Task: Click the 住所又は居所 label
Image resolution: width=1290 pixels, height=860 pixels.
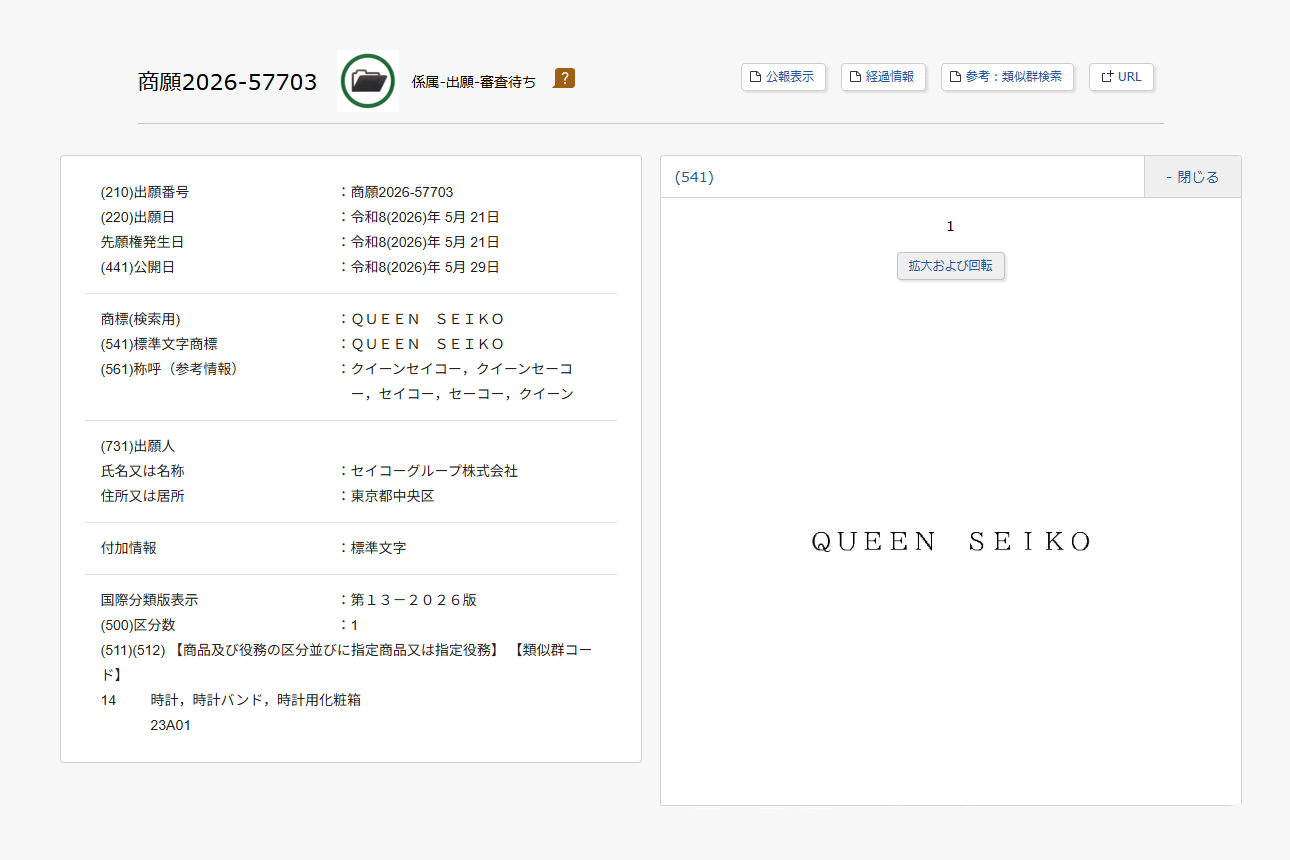Action: 143,496
